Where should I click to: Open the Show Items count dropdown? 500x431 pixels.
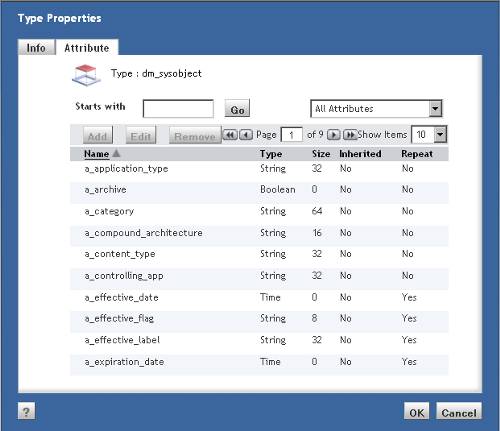point(440,135)
